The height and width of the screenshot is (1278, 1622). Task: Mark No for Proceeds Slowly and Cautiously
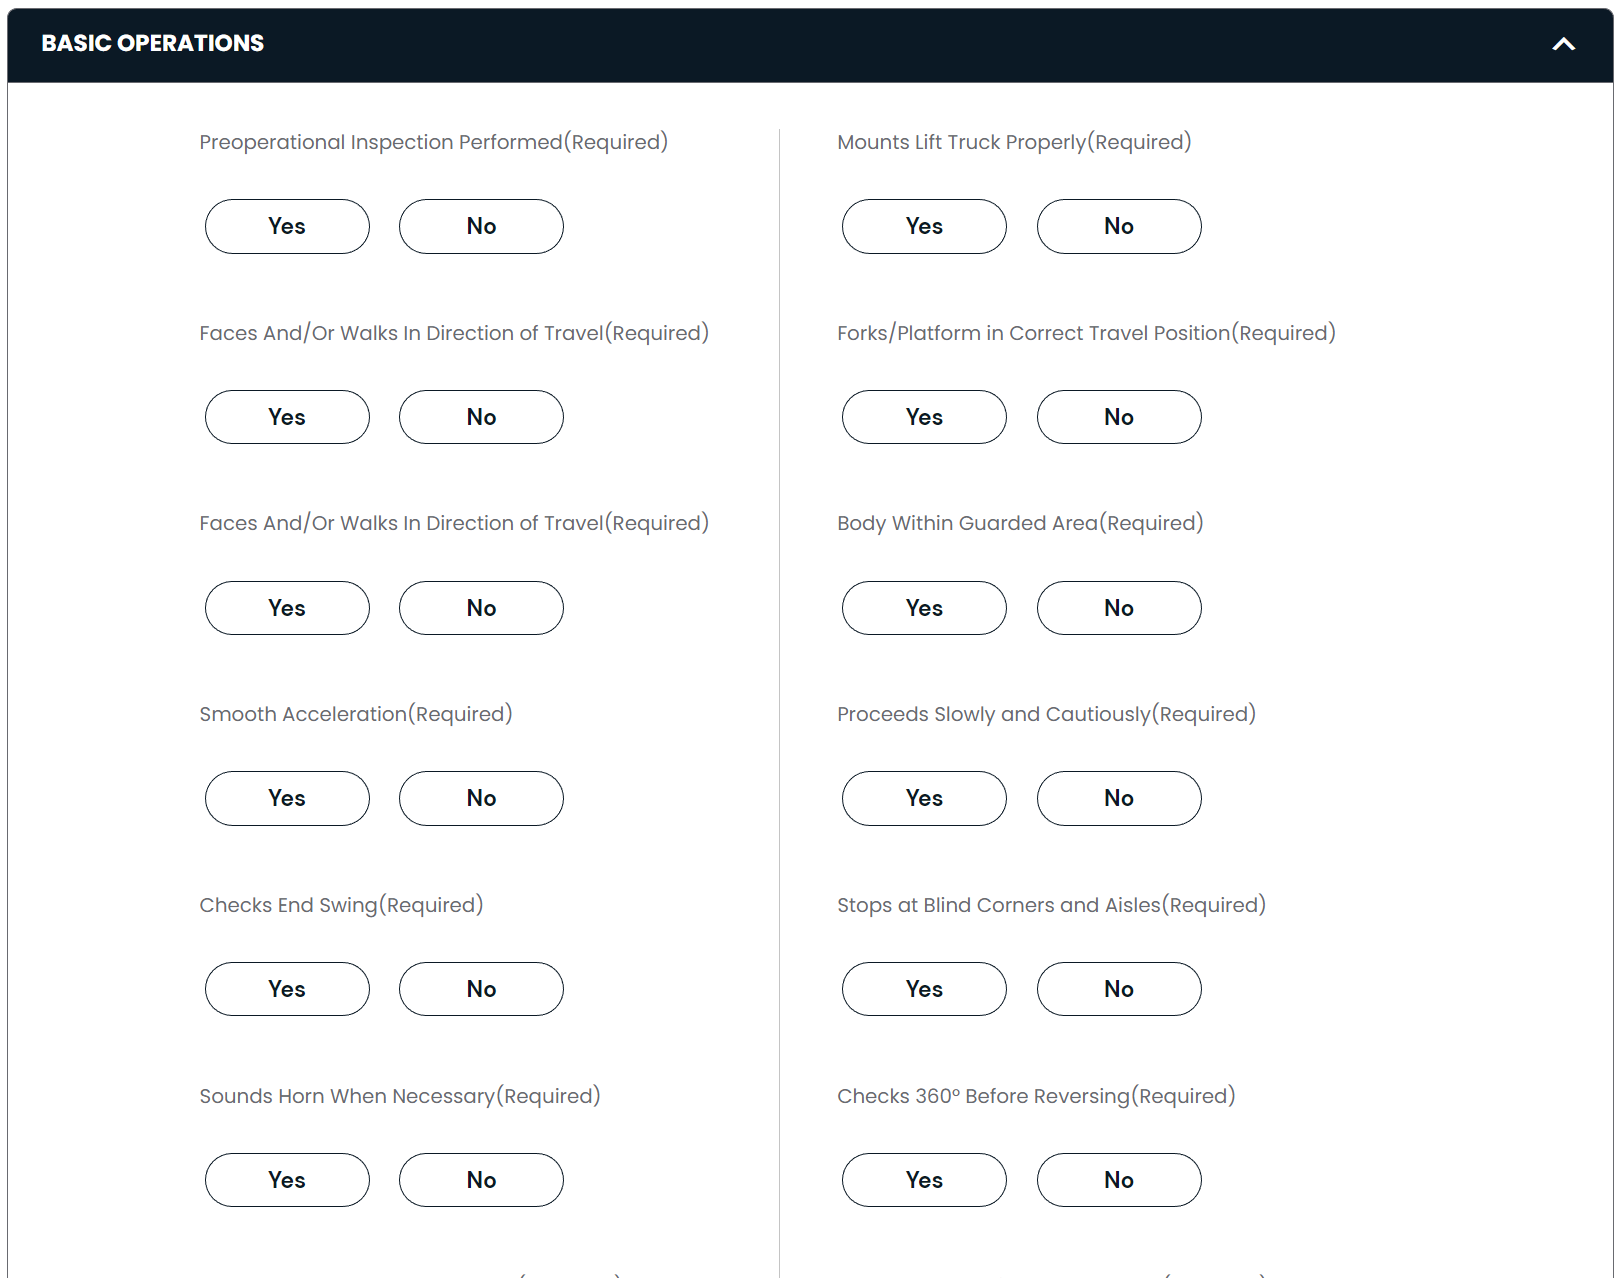pyautogui.click(x=1118, y=798)
